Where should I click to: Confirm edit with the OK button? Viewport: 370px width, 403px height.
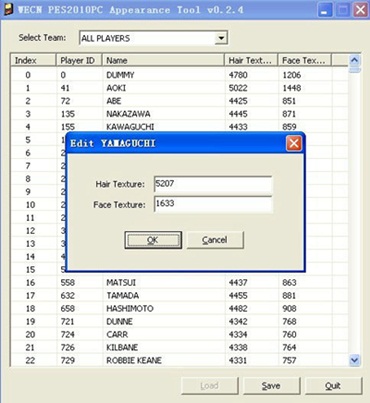[x=153, y=240]
